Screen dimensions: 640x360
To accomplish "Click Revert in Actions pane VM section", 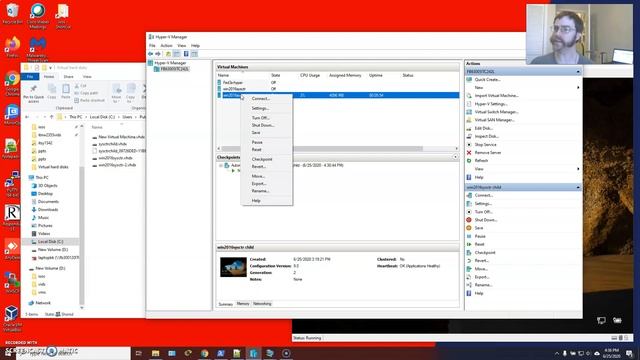I will click(482, 260).
